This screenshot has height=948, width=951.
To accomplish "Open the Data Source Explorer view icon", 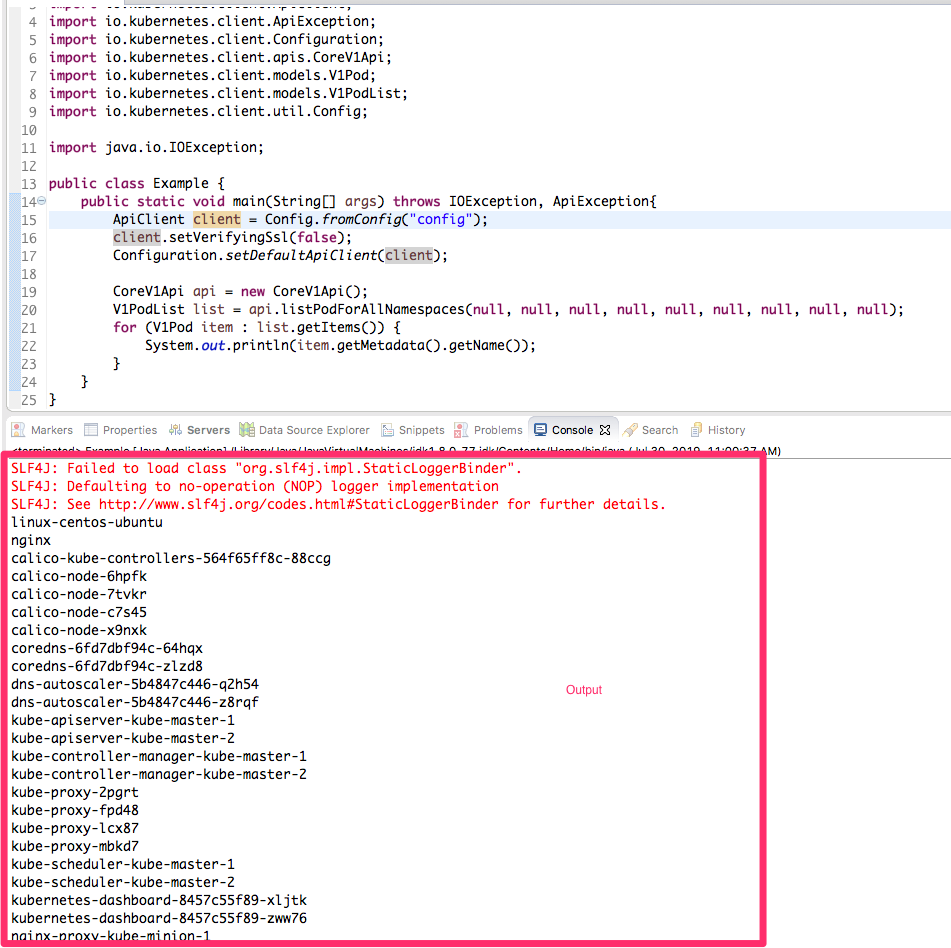I will 244,429.
